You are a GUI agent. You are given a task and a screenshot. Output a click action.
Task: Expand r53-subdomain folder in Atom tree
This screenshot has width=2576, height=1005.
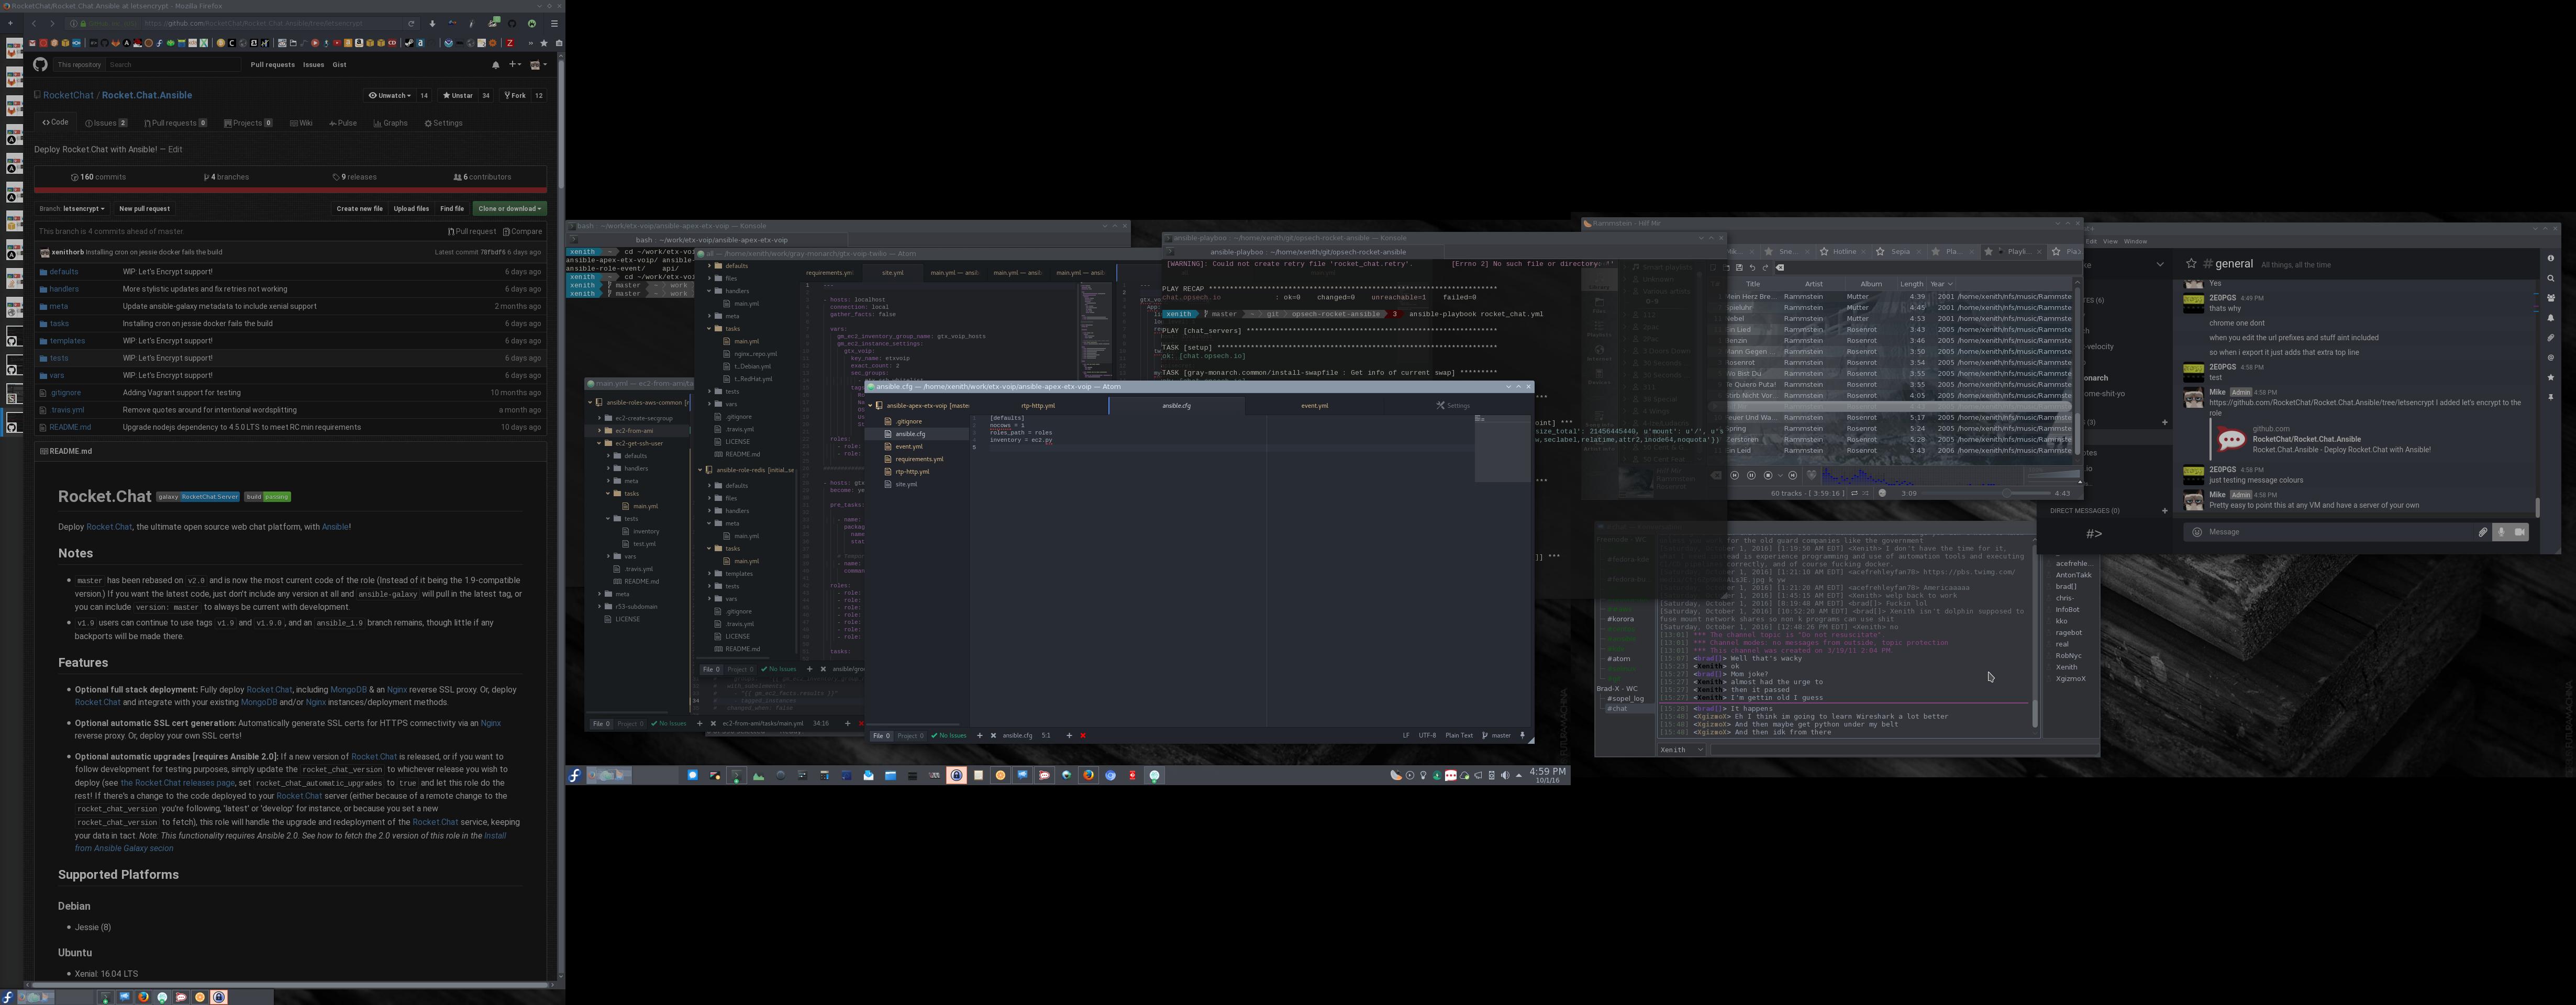coord(599,606)
